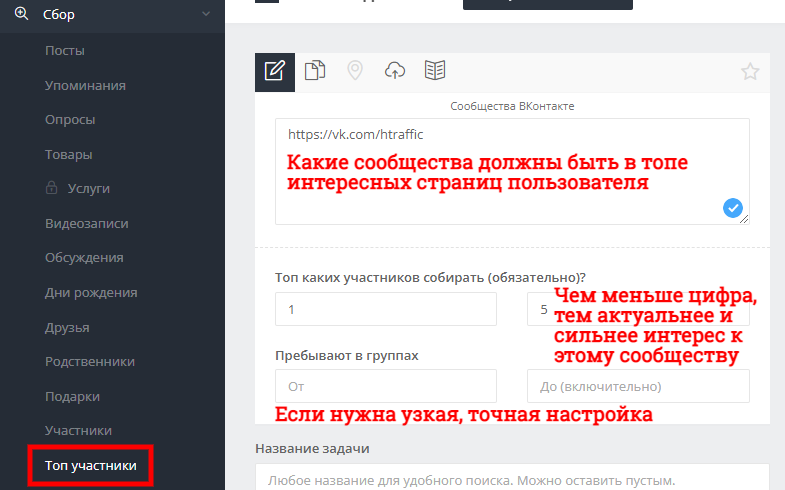This screenshot has width=785, height=490.
Task: Open Дни рождения section
Action: click(x=91, y=292)
